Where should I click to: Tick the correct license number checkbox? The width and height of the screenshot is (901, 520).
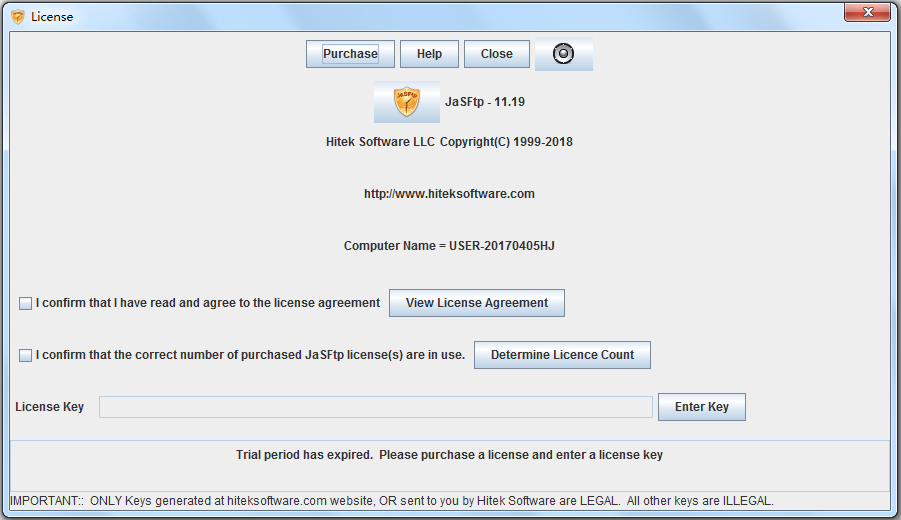click(25, 355)
